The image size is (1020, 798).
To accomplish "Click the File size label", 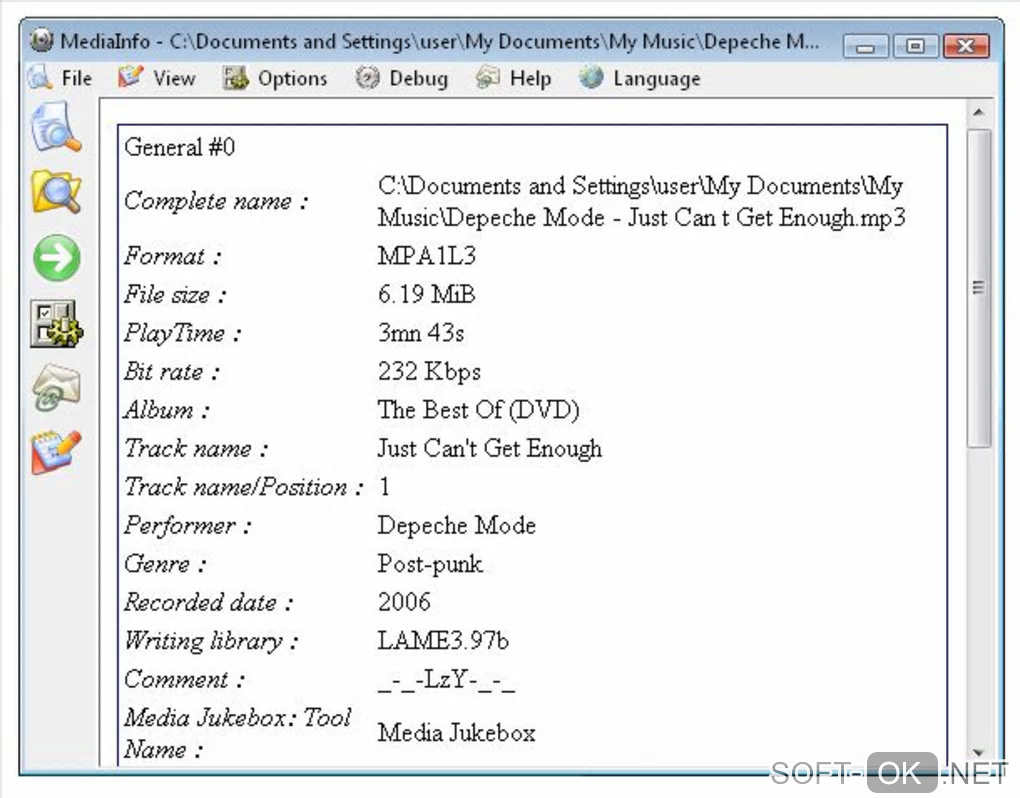I will (174, 295).
